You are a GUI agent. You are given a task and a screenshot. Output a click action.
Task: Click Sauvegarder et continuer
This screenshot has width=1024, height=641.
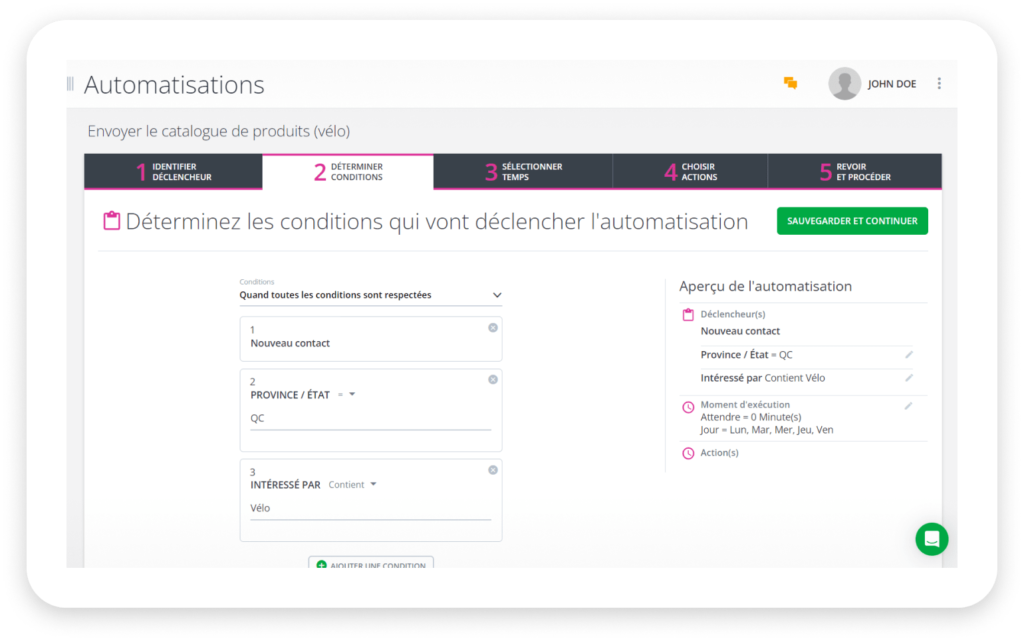coord(851,220)
